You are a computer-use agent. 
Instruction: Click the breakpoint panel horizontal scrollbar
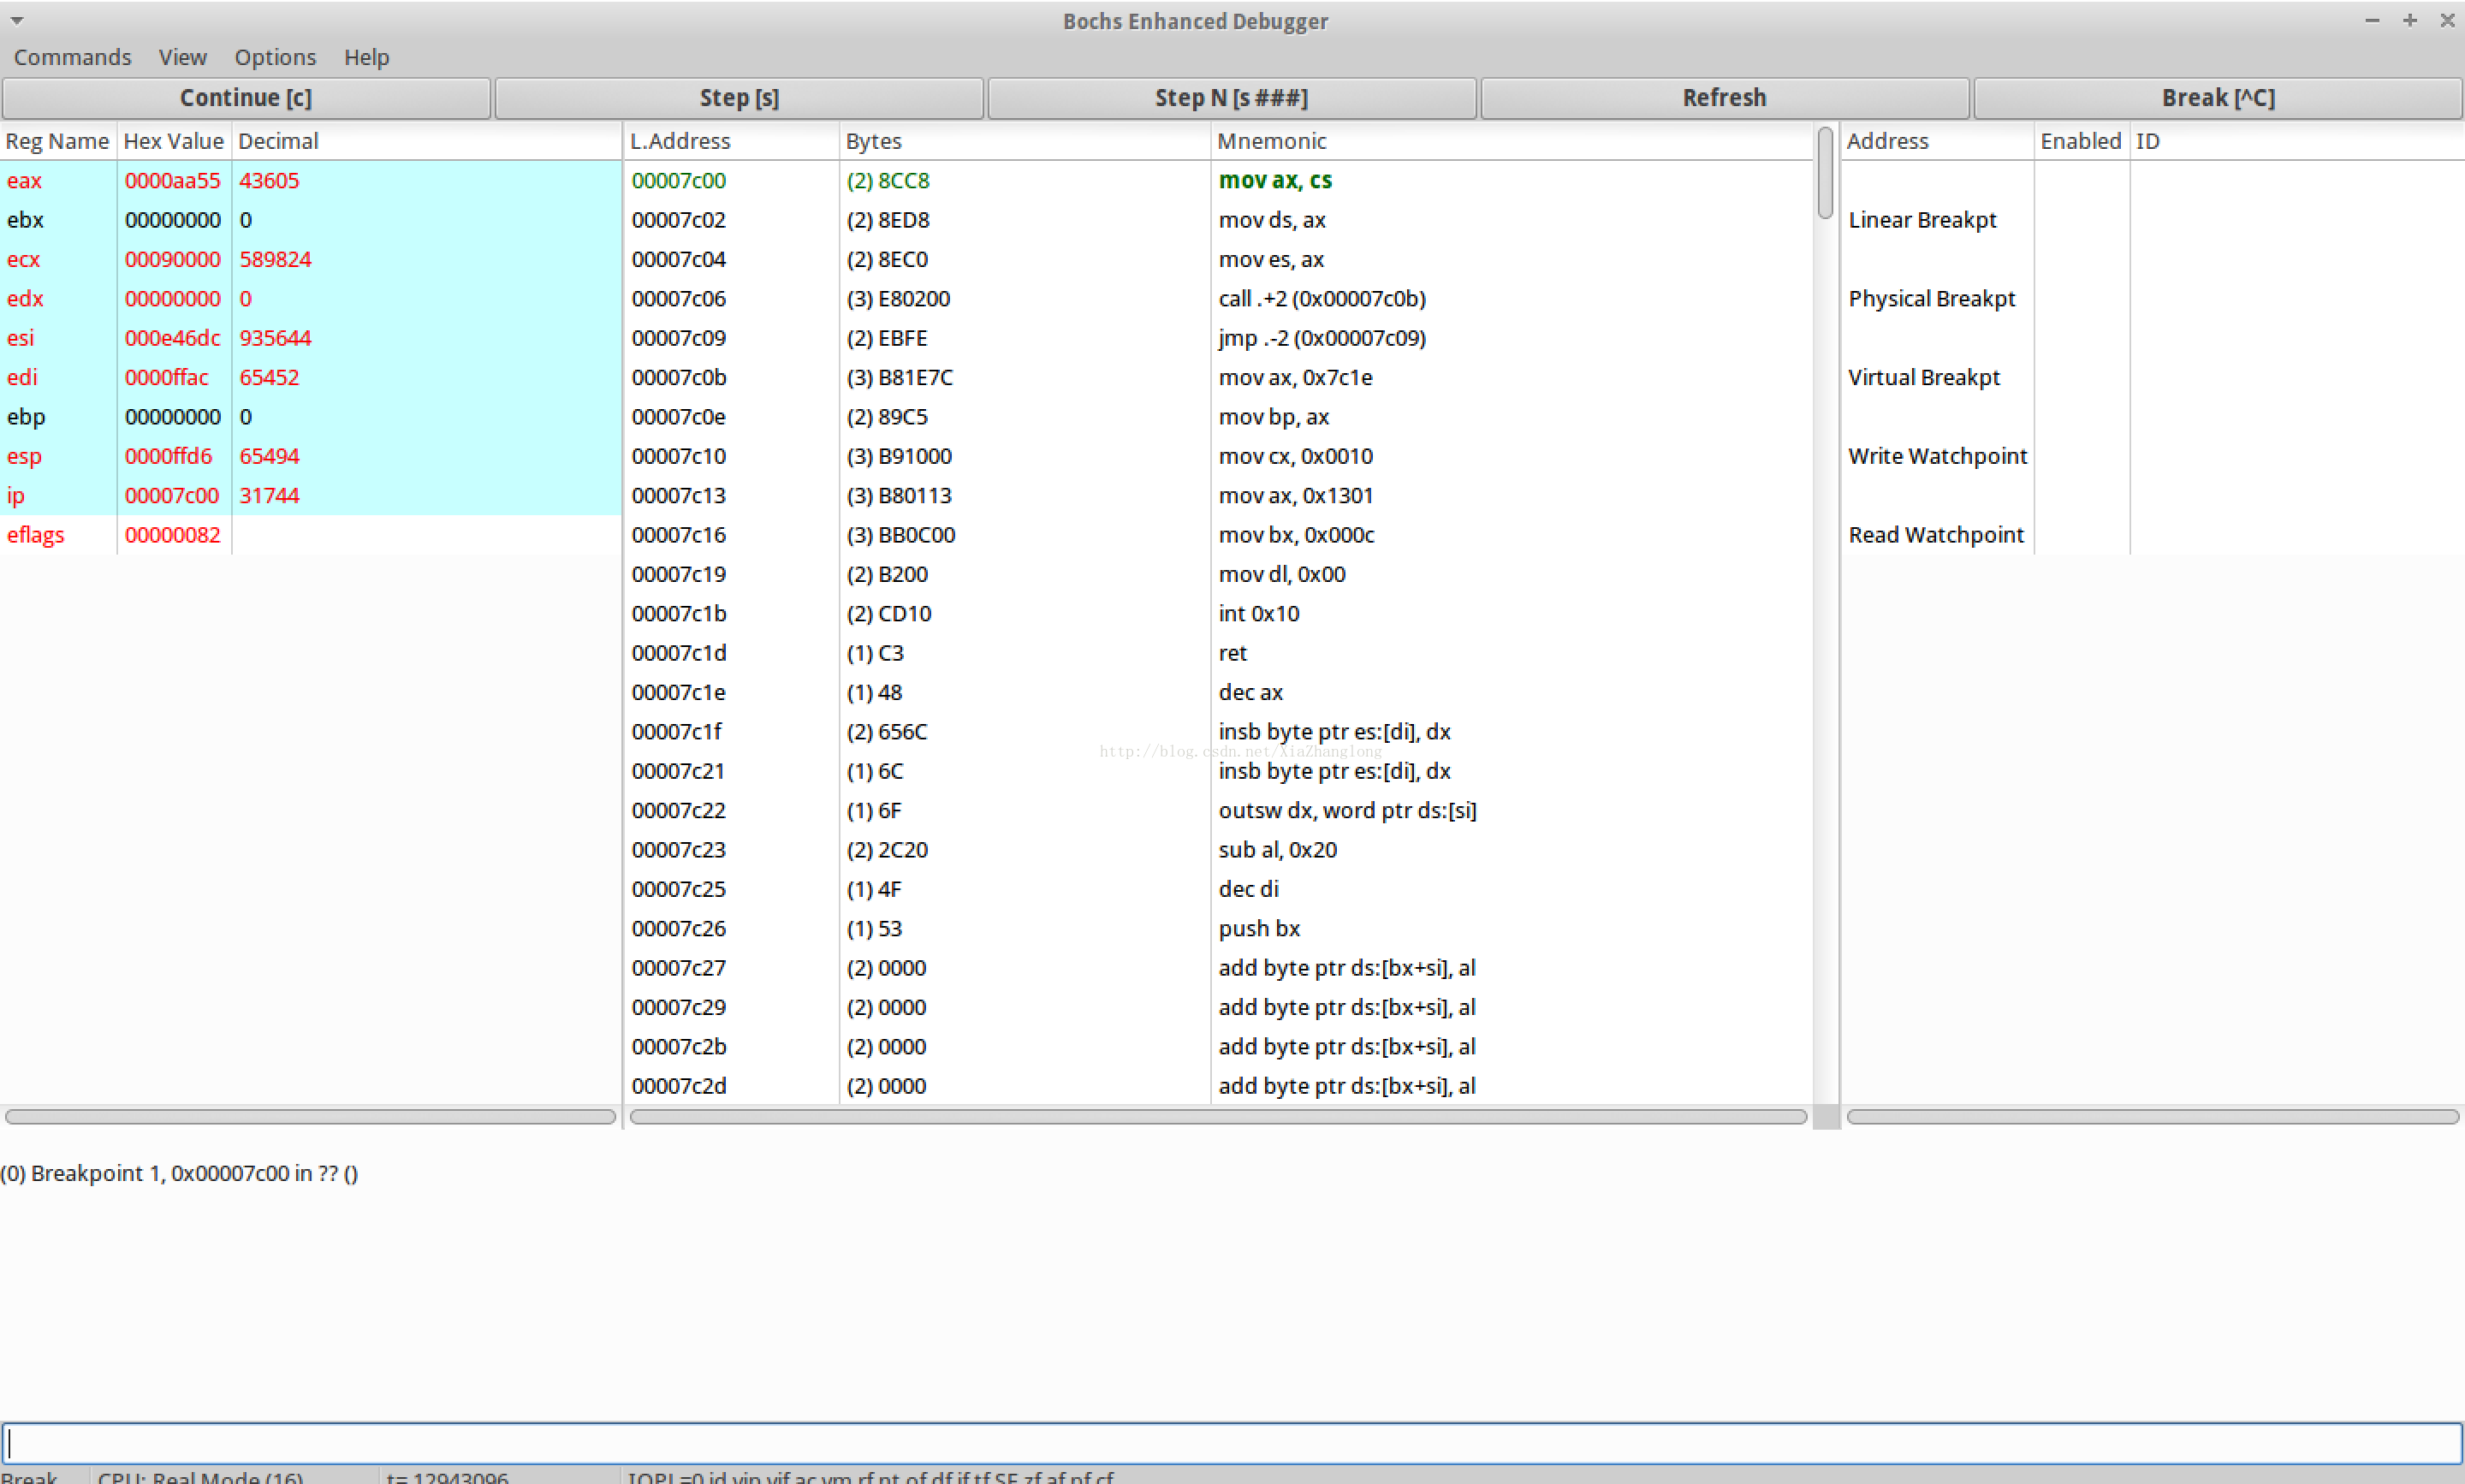click(2152, 1116)
